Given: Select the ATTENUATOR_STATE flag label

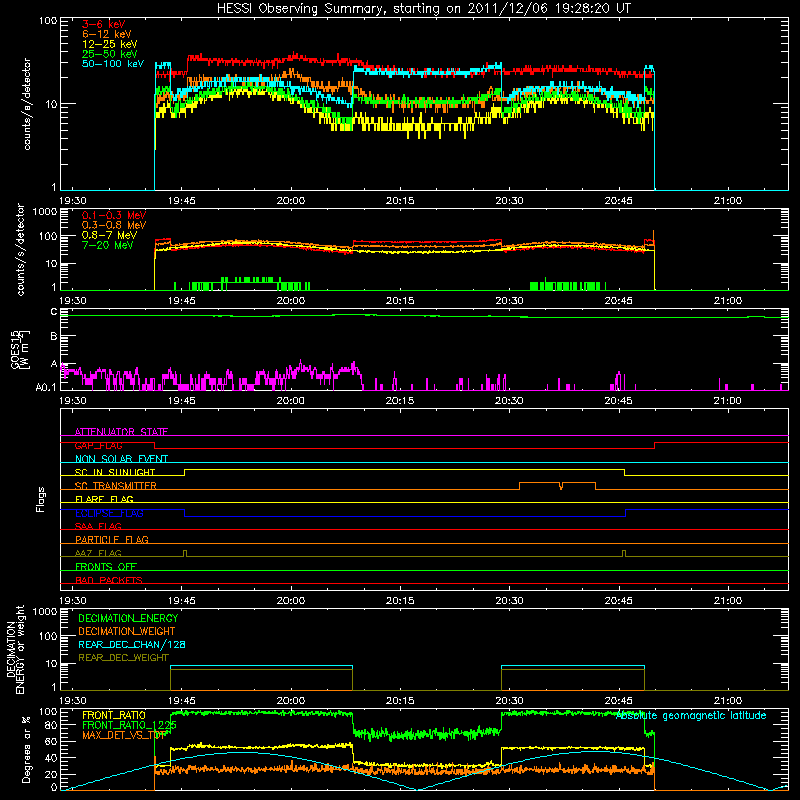Looking at the screenshot, I should pyautogui.click(x=121, y=432).
